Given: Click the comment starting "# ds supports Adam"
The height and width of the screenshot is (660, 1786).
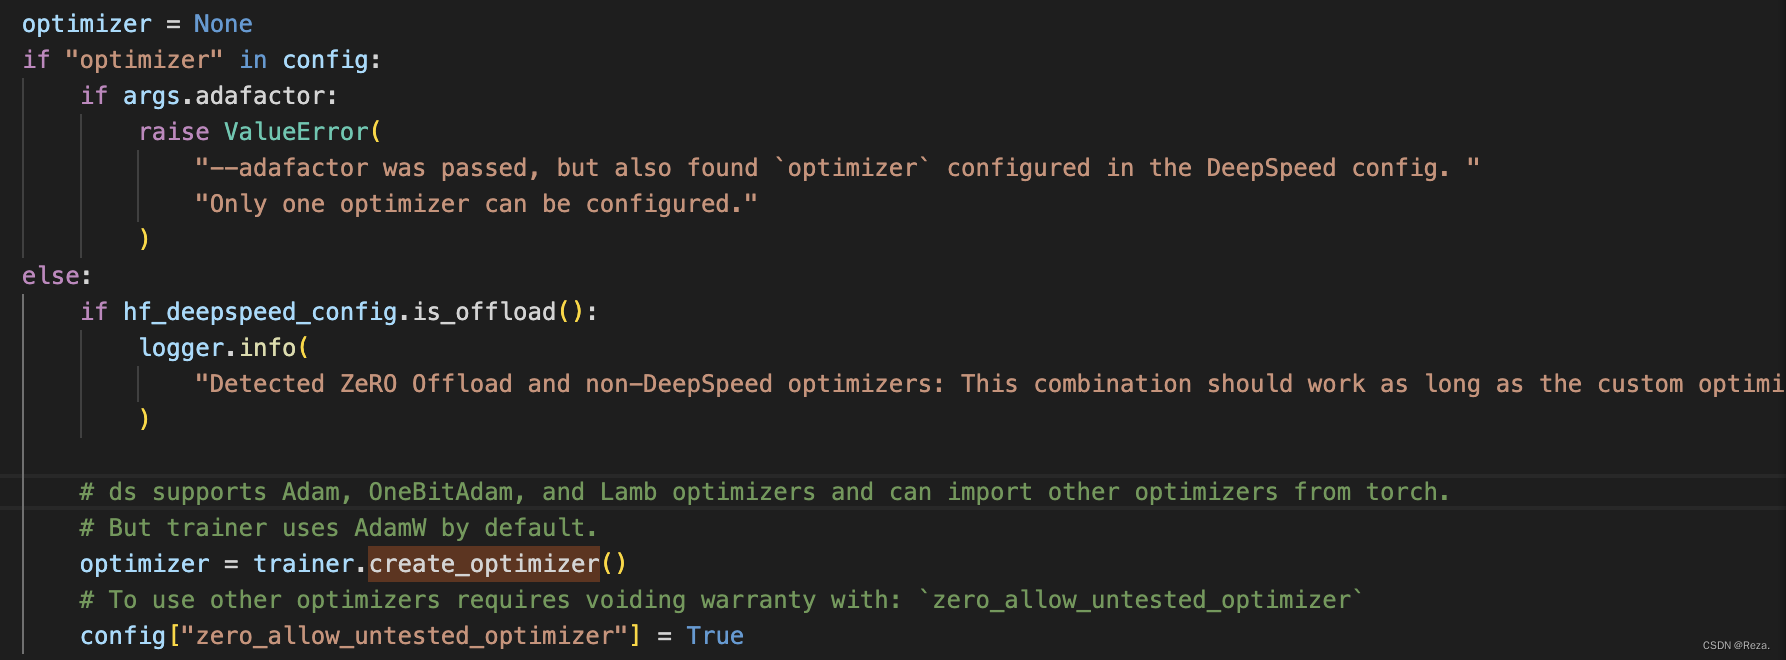Looking at the screenshot, I should click(764, 492).
